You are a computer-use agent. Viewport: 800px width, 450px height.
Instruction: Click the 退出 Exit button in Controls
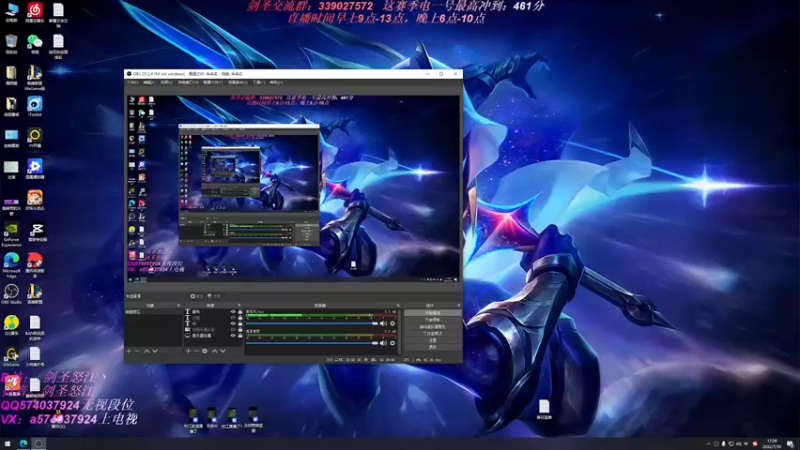click(433, 347)
